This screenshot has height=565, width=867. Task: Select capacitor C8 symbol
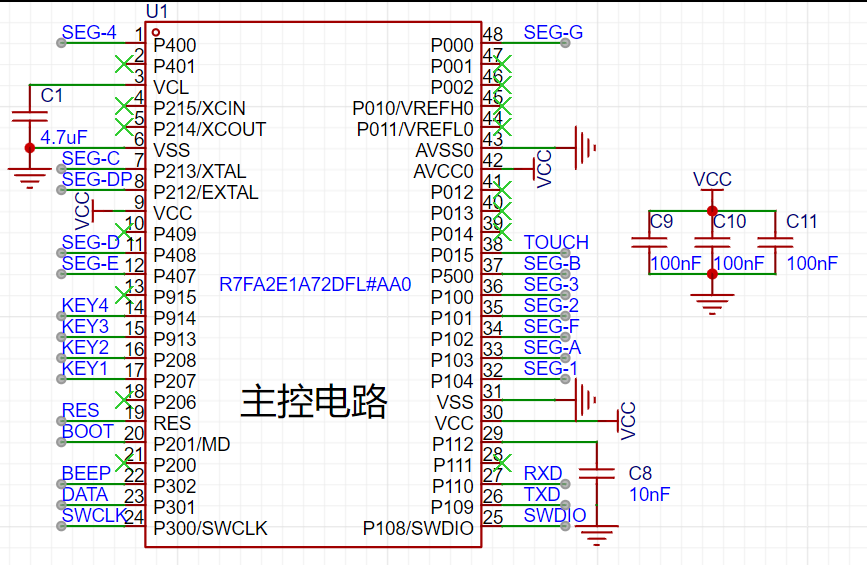pyautogui.click(x=597, y=473)
